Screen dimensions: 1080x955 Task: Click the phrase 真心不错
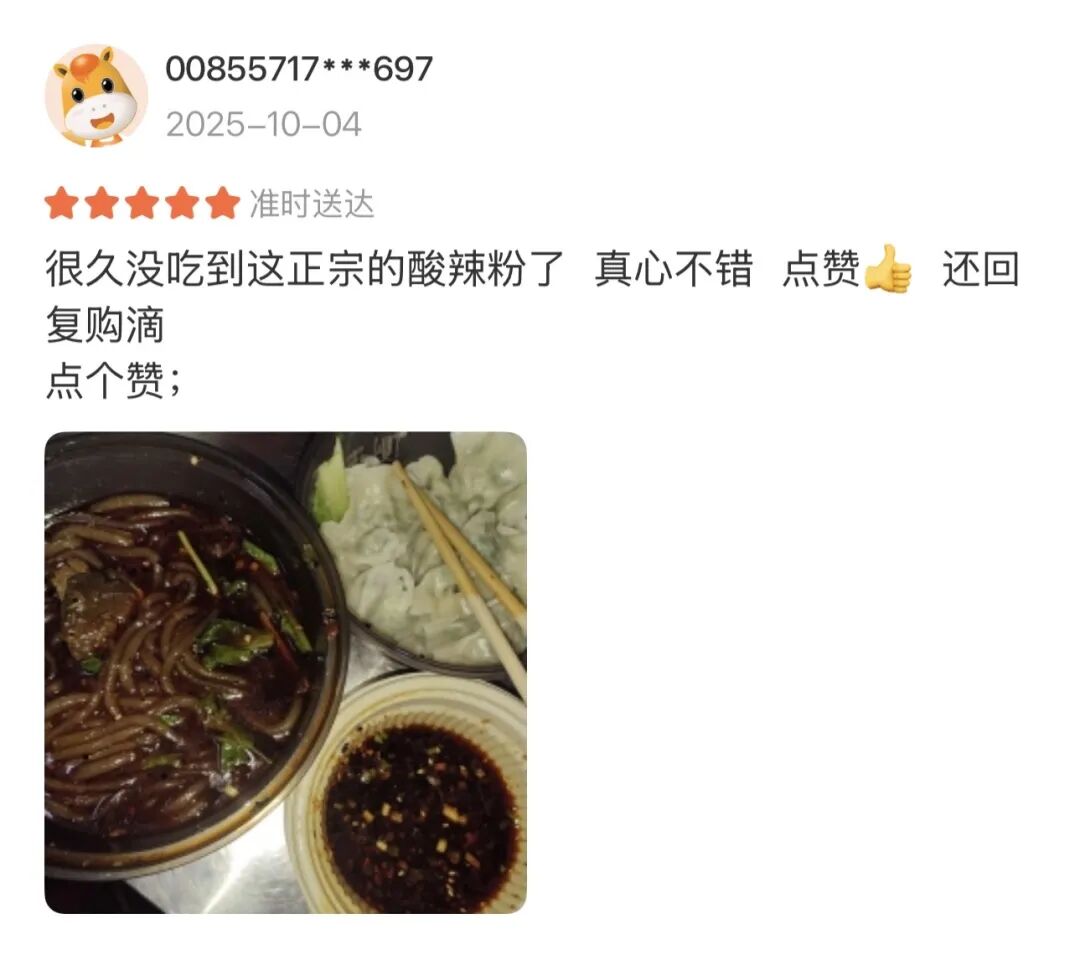click(674, 269)
